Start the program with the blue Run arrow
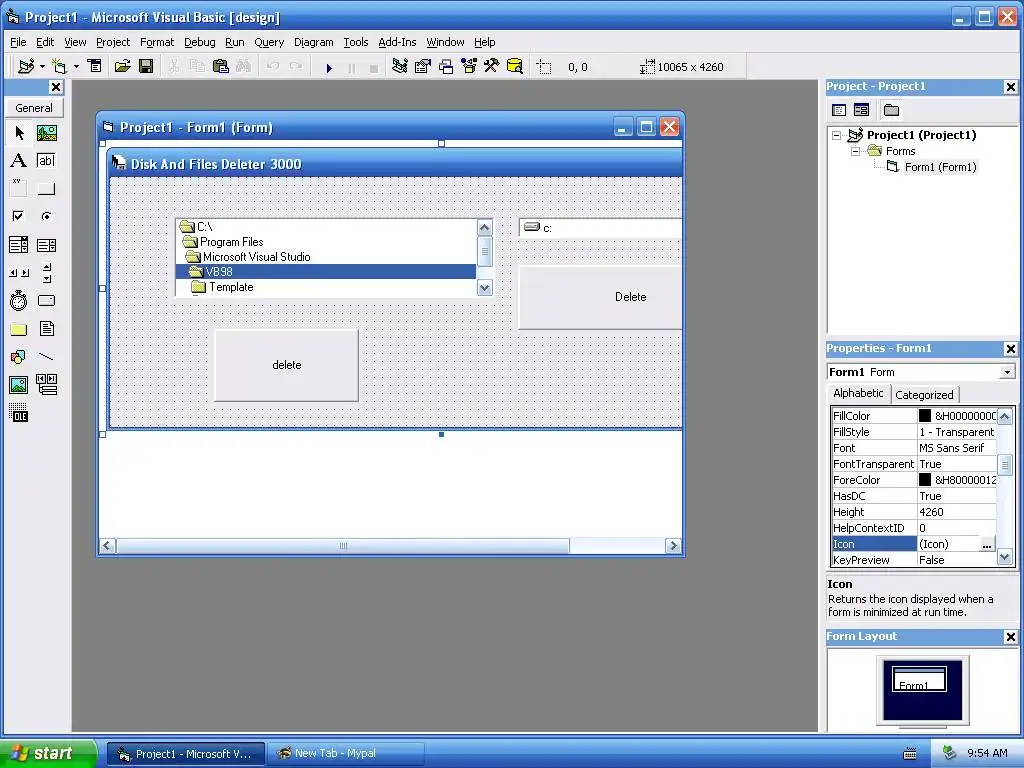This screenshot has height=768, width=1024. tap(329, 67)
